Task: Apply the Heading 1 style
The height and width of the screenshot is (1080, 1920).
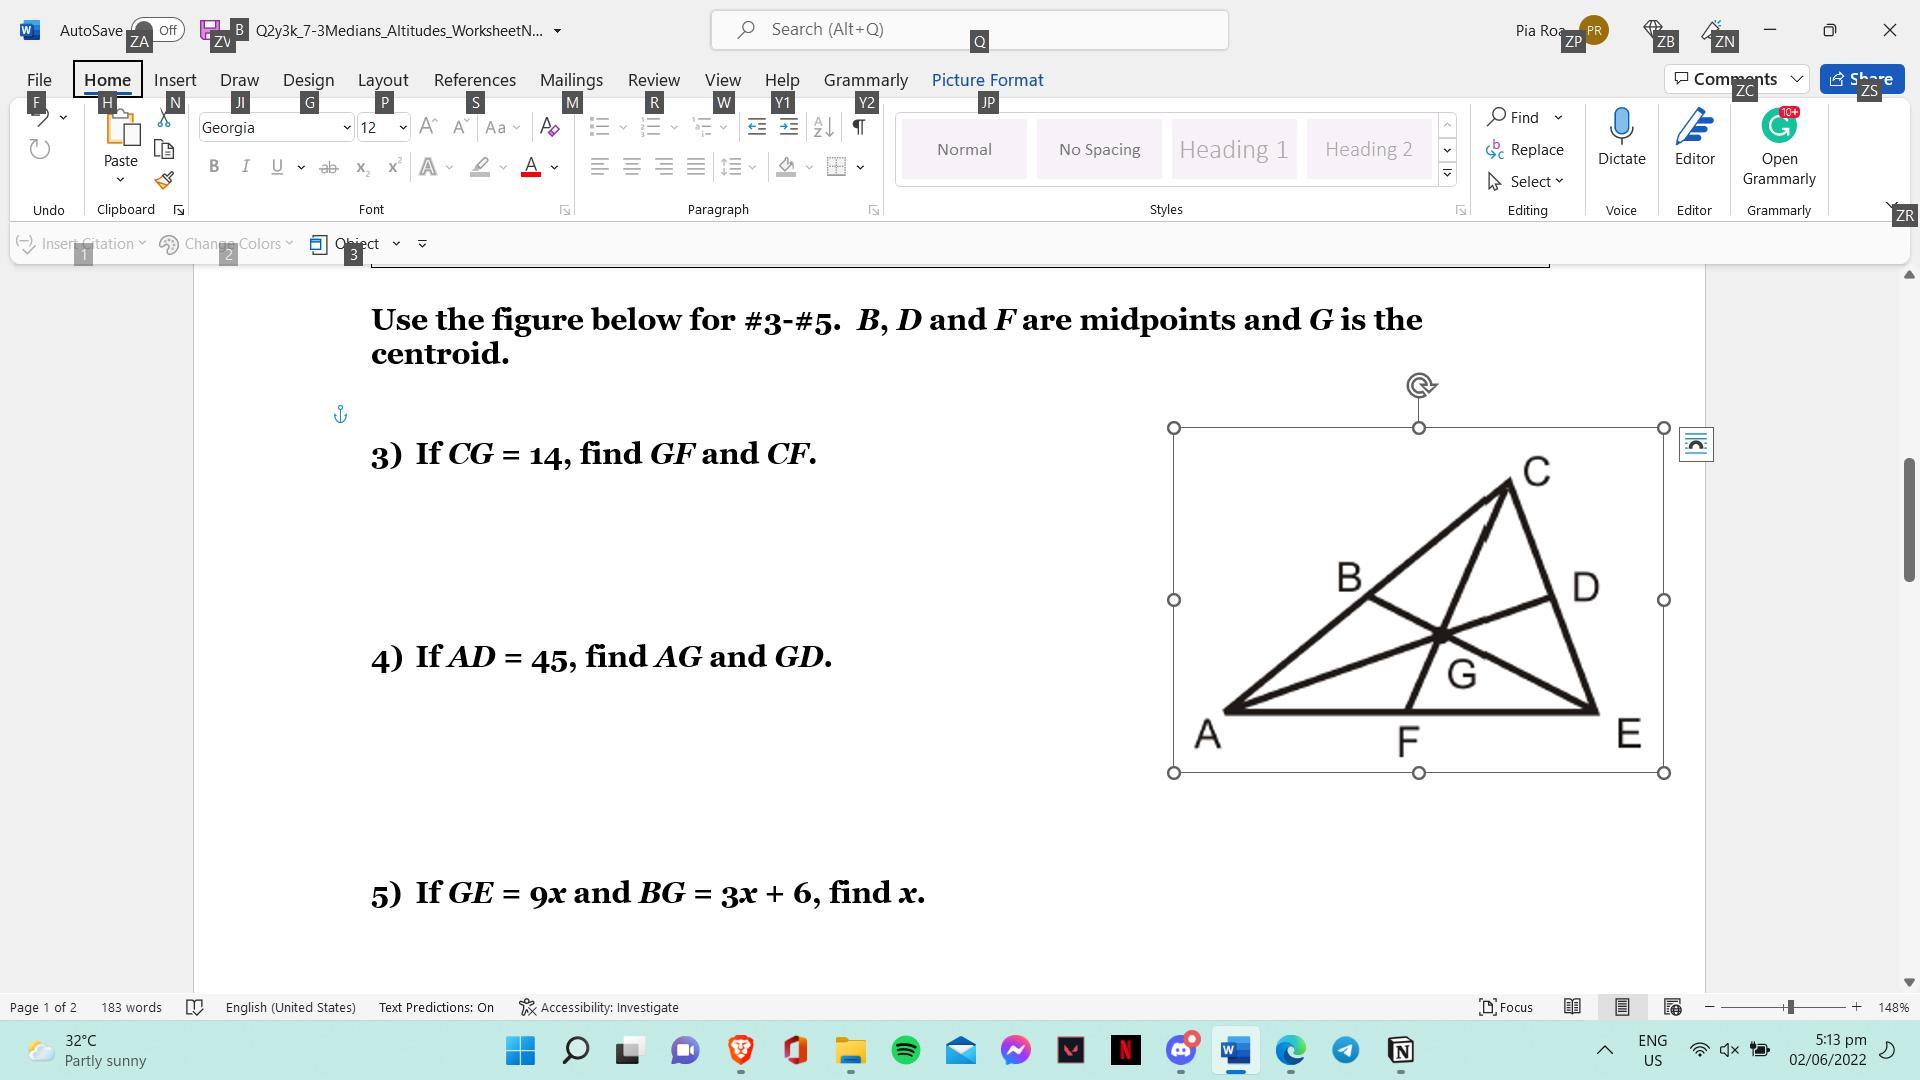Action: click(1233, 149)
